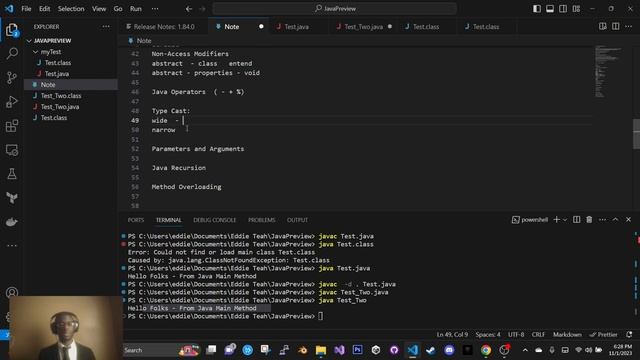Viewport: 640px width, 360px height.
Task: Open the Run menu
Action: (136, 9)
